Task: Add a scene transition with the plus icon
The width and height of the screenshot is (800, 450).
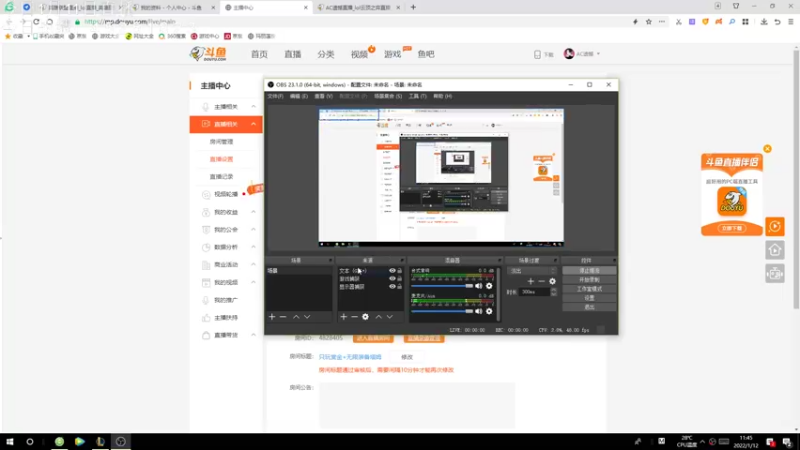Action: (531, 281)
